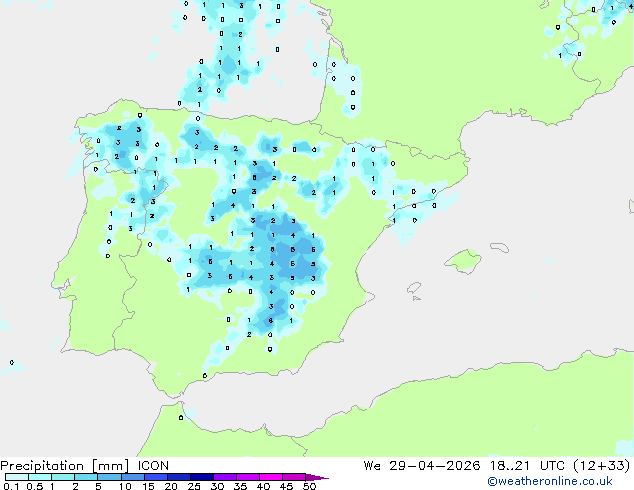Click the '25' legend value
Image resolution: width=634 pixels, height=490 pixels.
[x=194, y=486]
